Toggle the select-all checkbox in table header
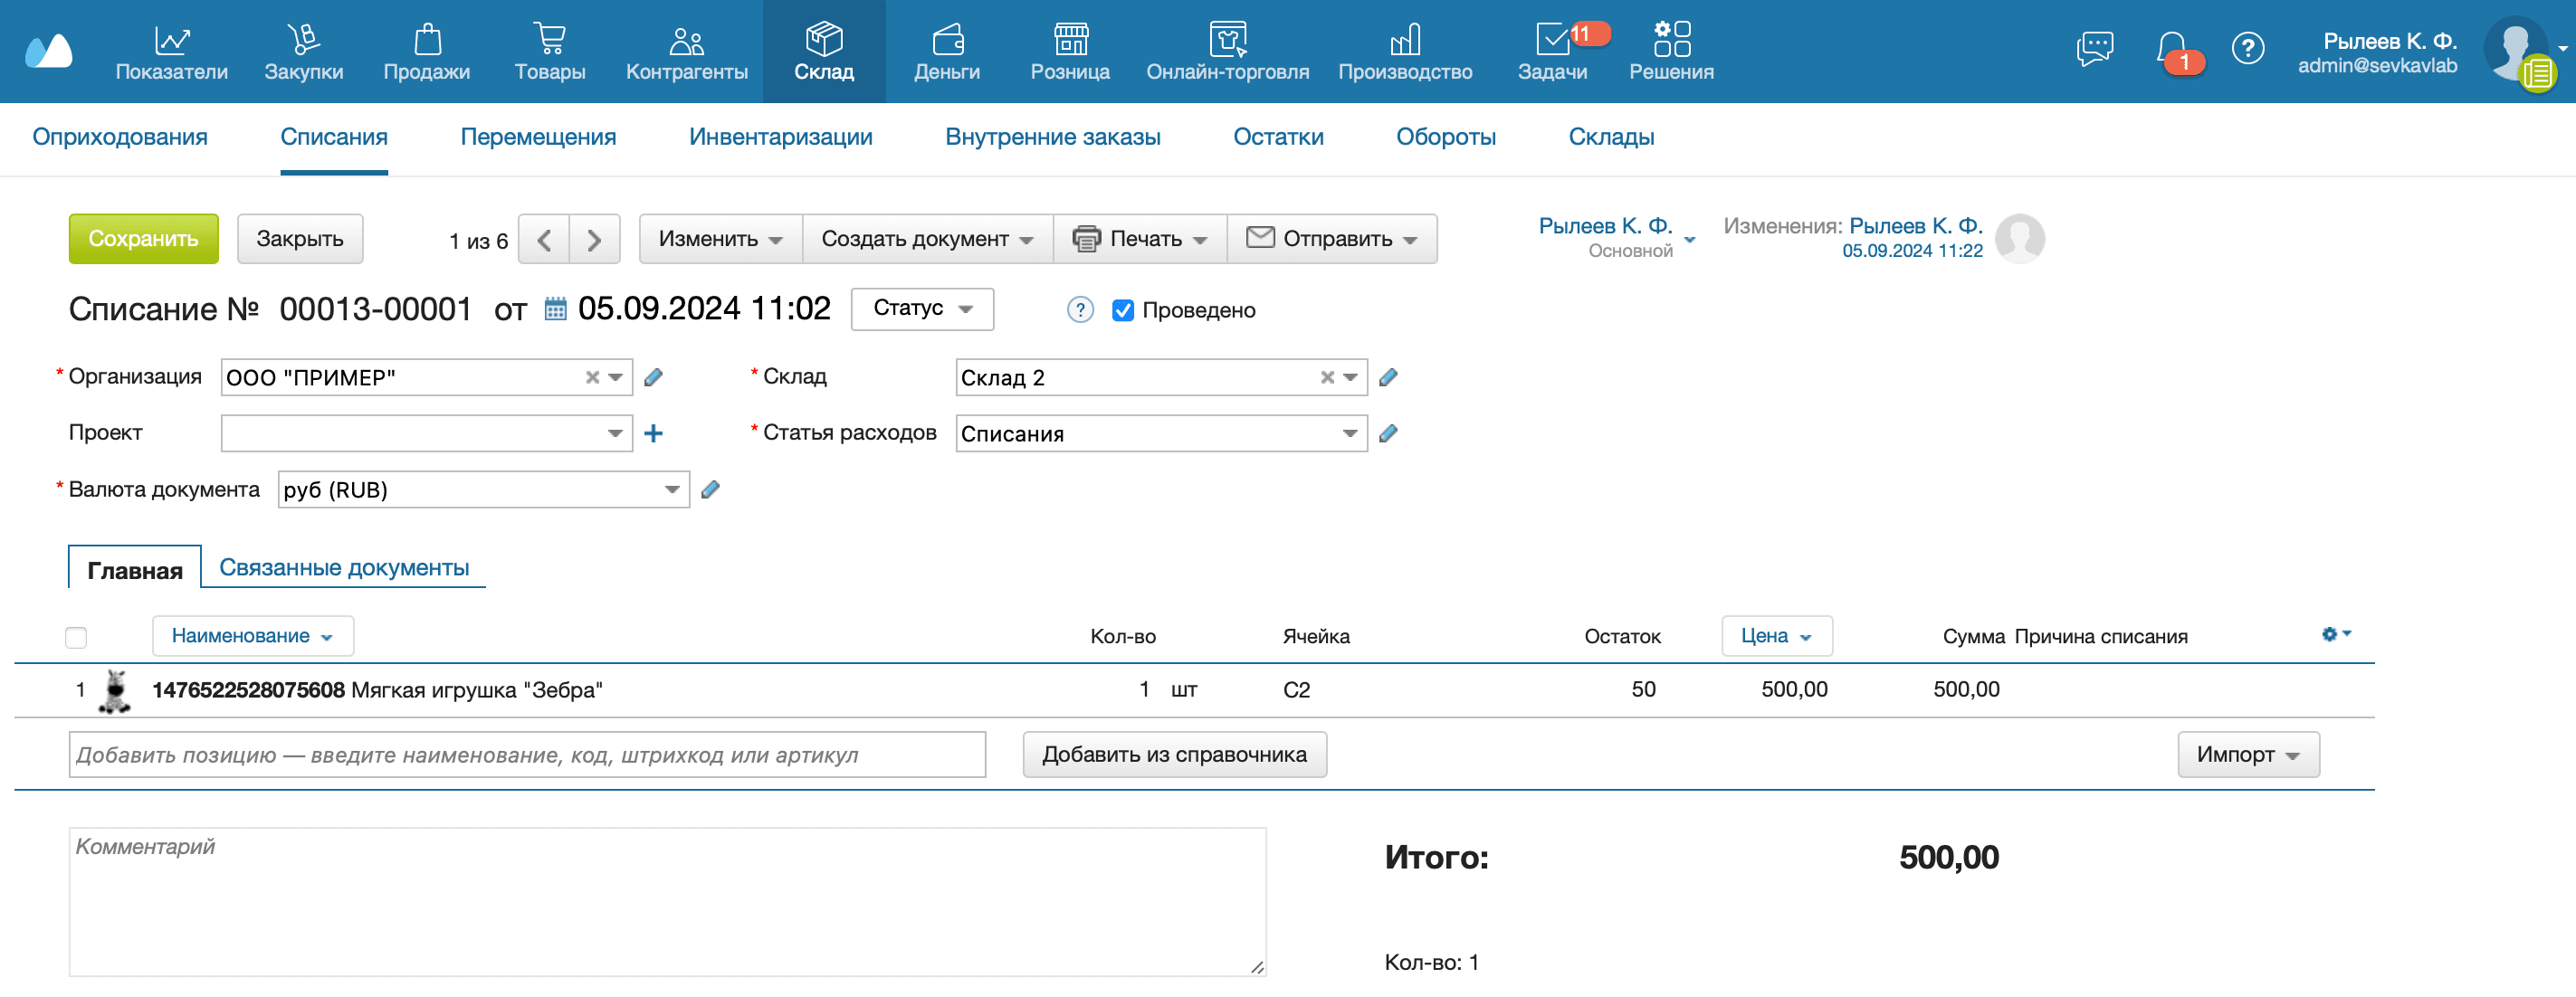The image size is (2576, 997). coord(76,636)
